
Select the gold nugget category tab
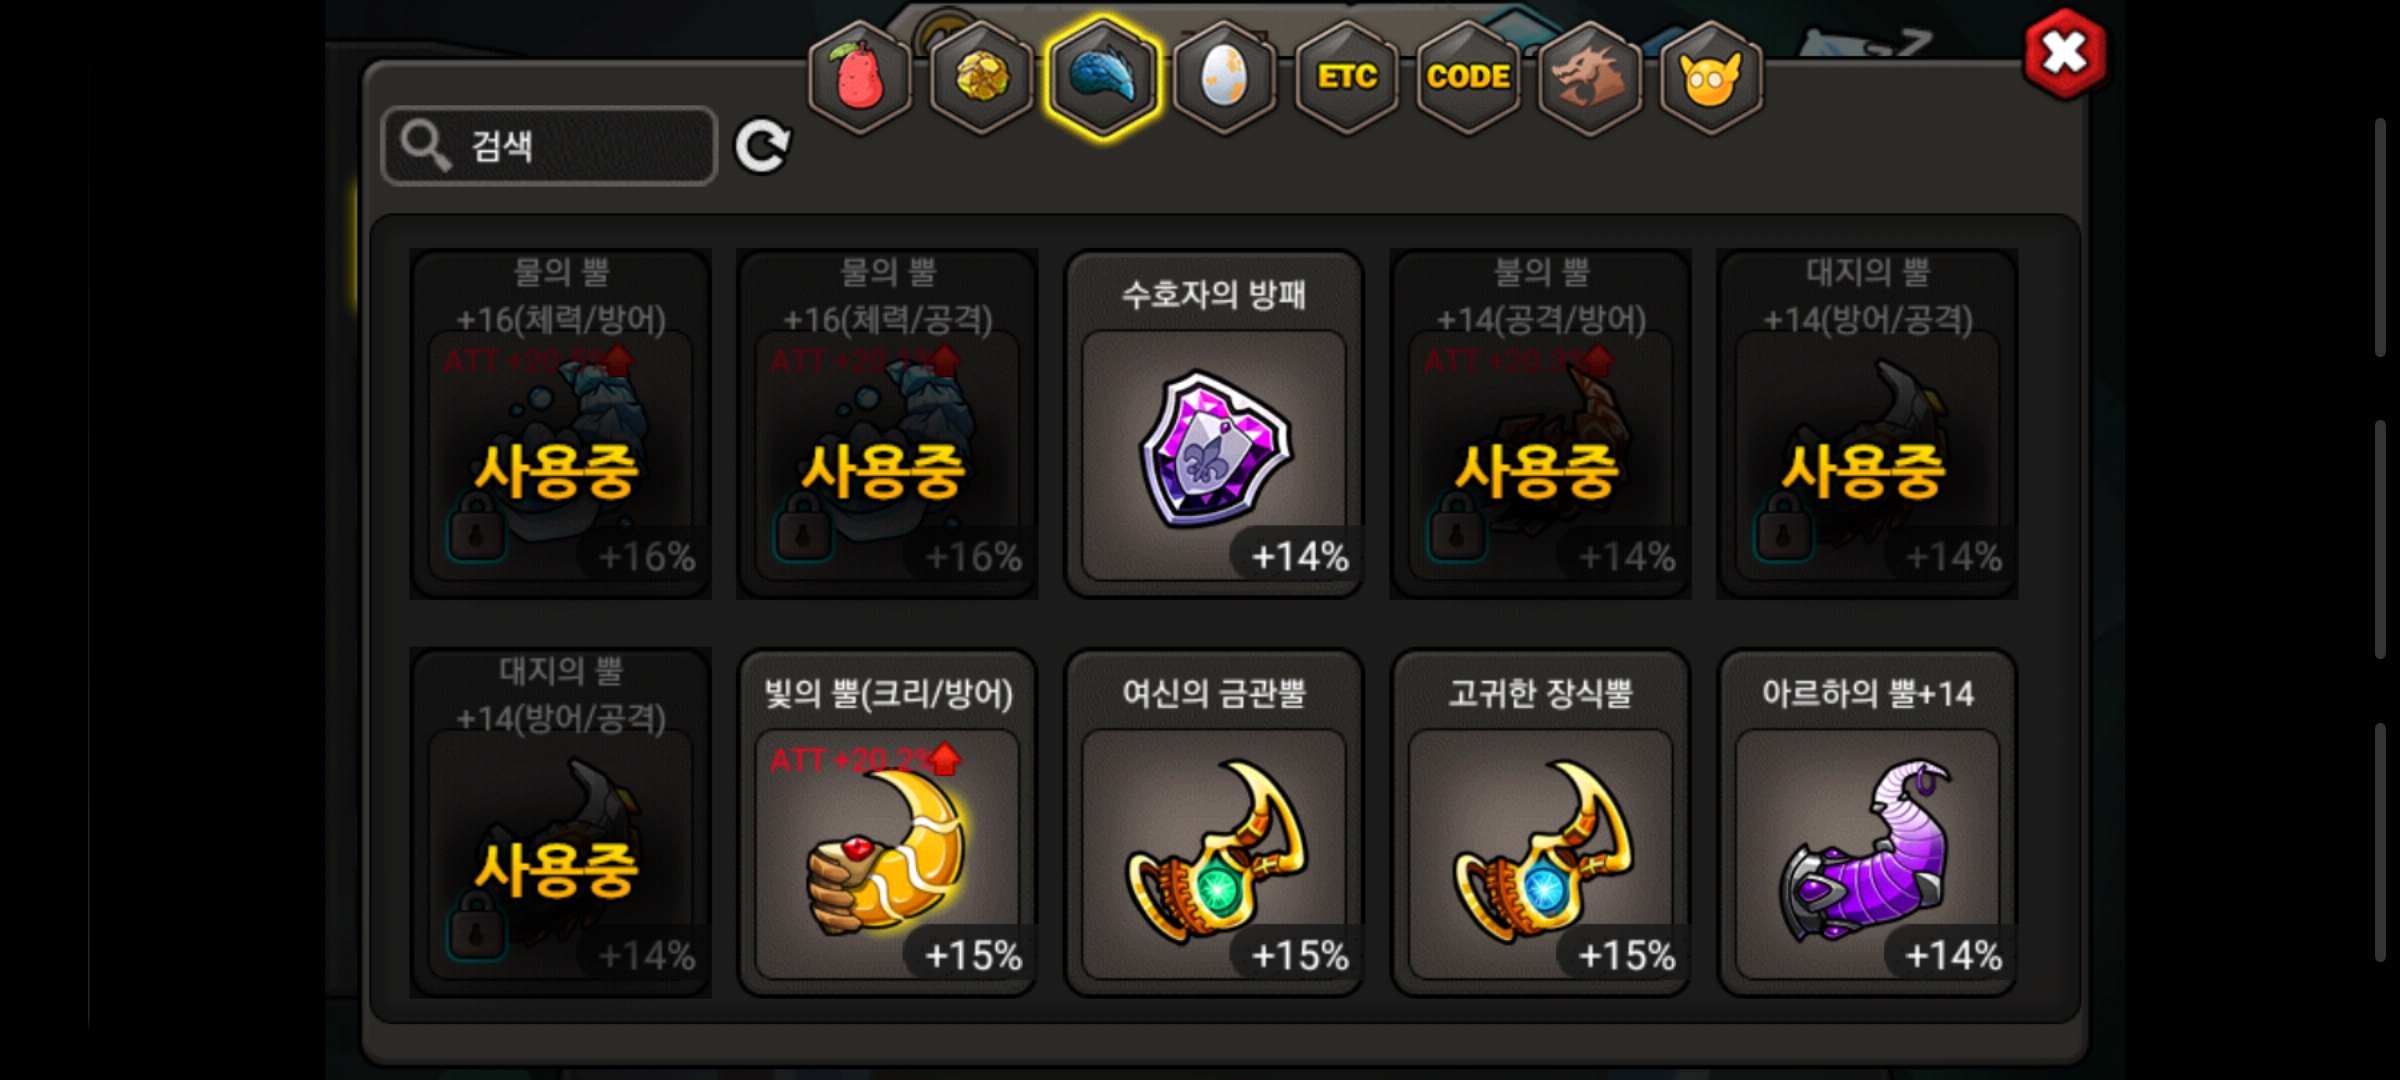tap(982, 78)
